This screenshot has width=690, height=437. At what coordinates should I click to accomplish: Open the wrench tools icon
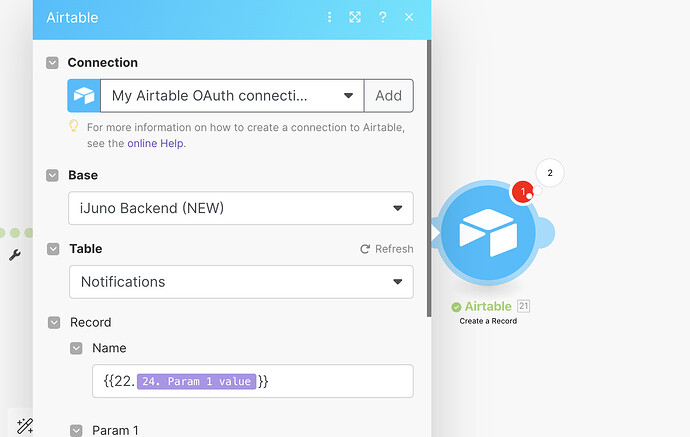15,254
